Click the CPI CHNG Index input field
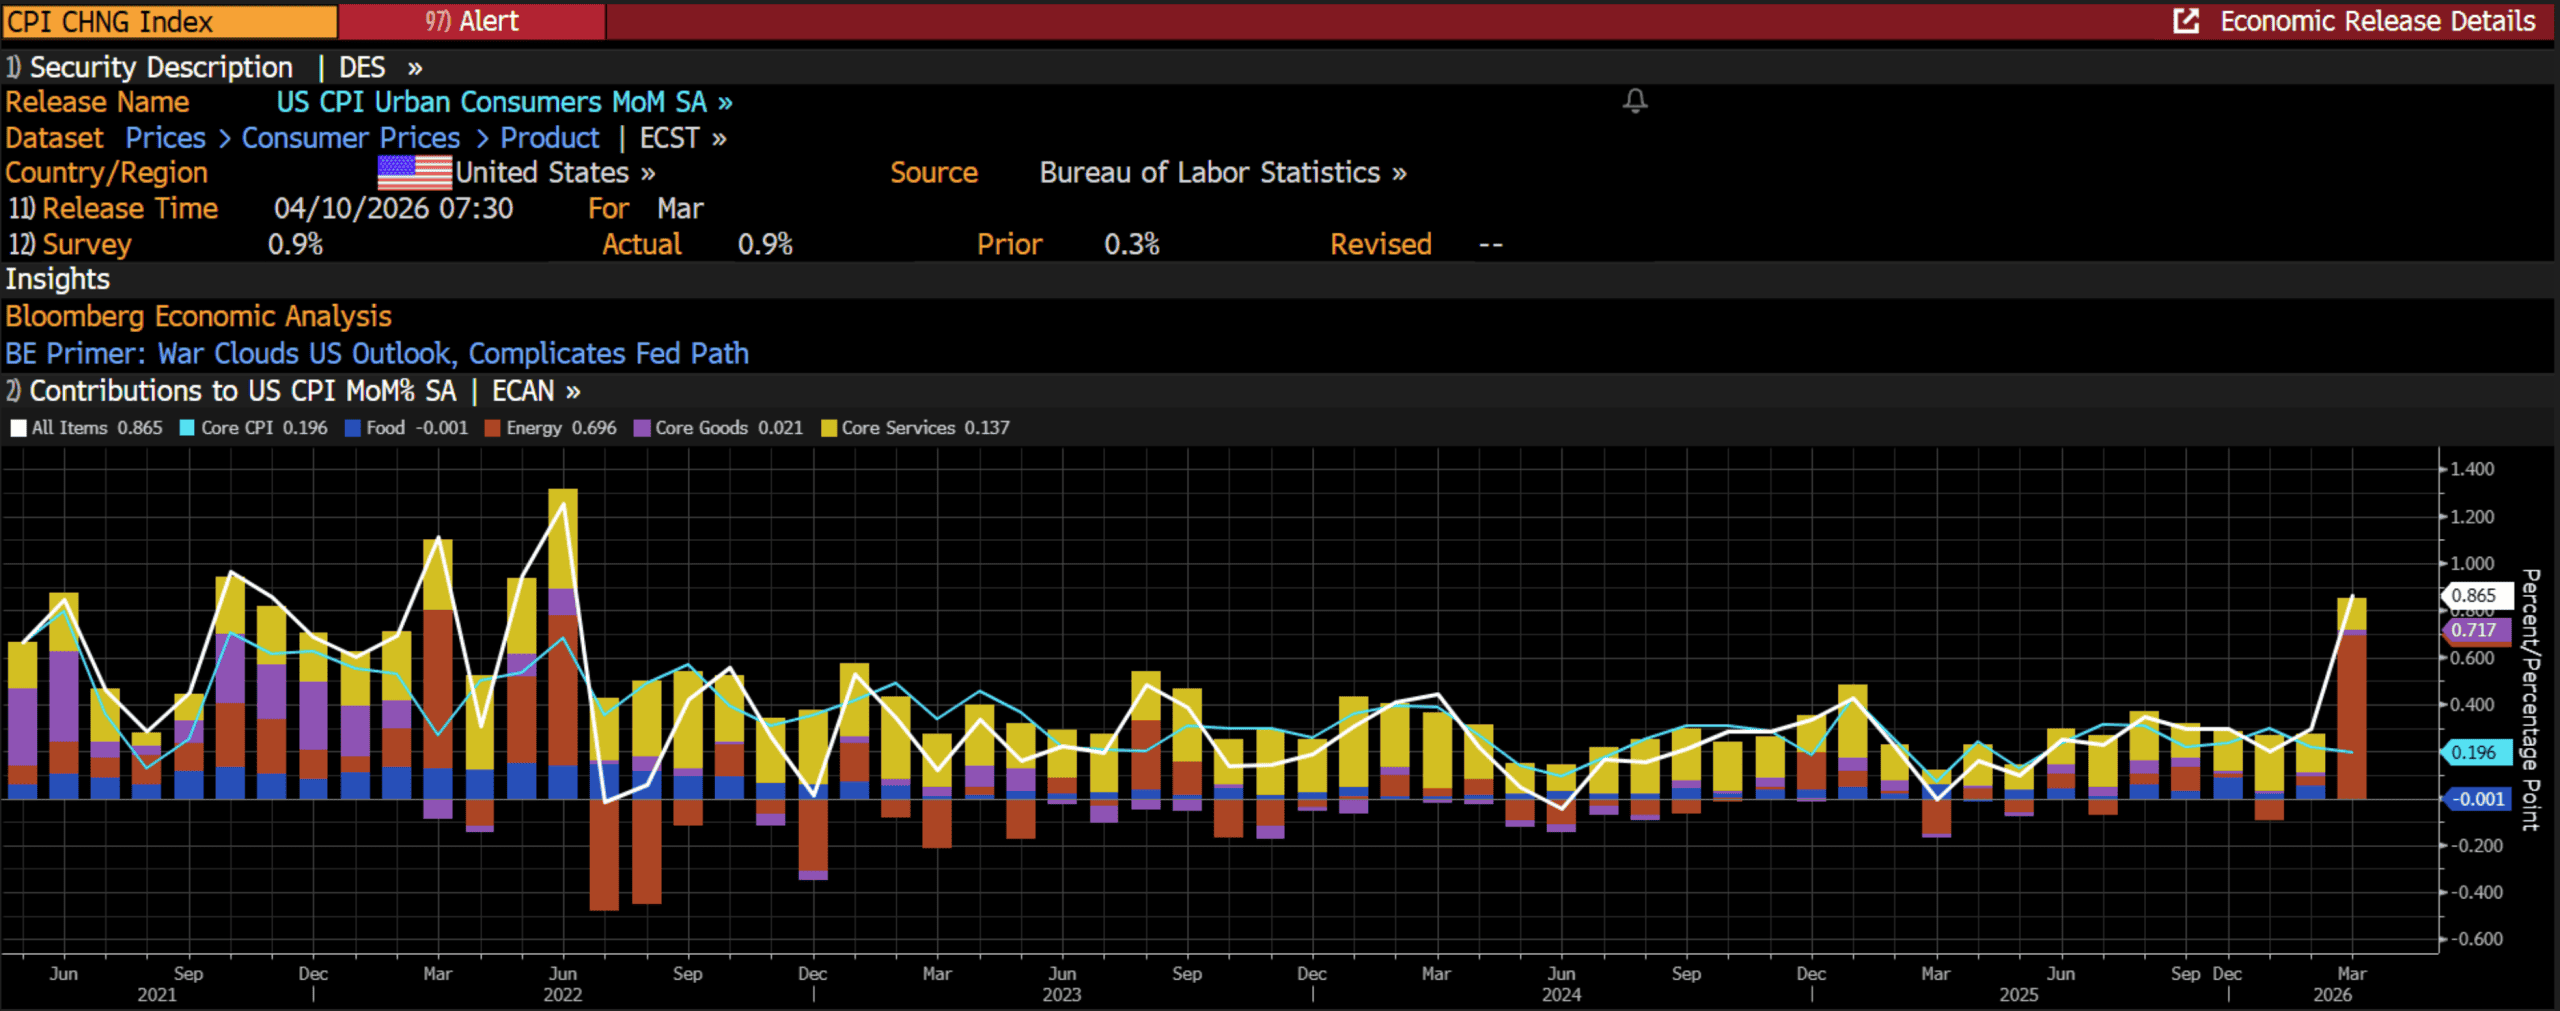 pos(170,21)
